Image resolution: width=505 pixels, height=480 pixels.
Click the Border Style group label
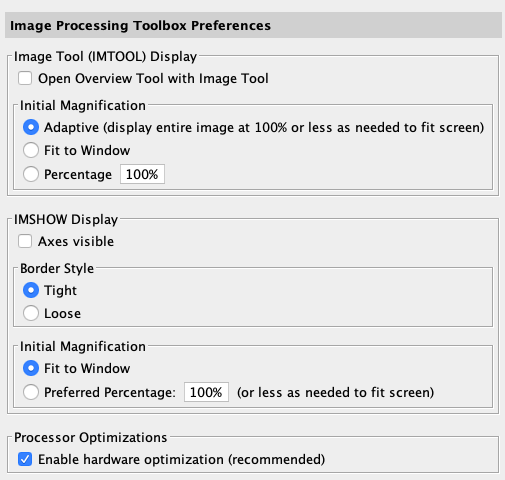tap(57, 268)
